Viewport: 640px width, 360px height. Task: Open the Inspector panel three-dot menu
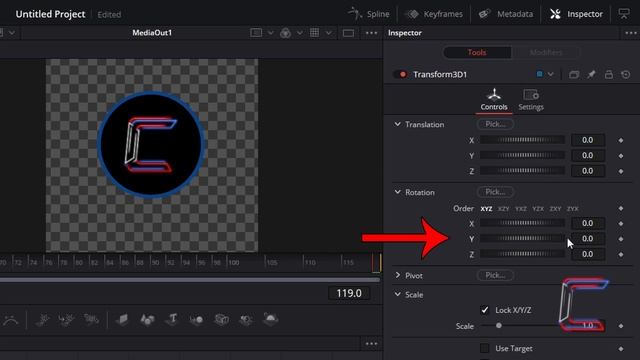click(x=631, y=33)
